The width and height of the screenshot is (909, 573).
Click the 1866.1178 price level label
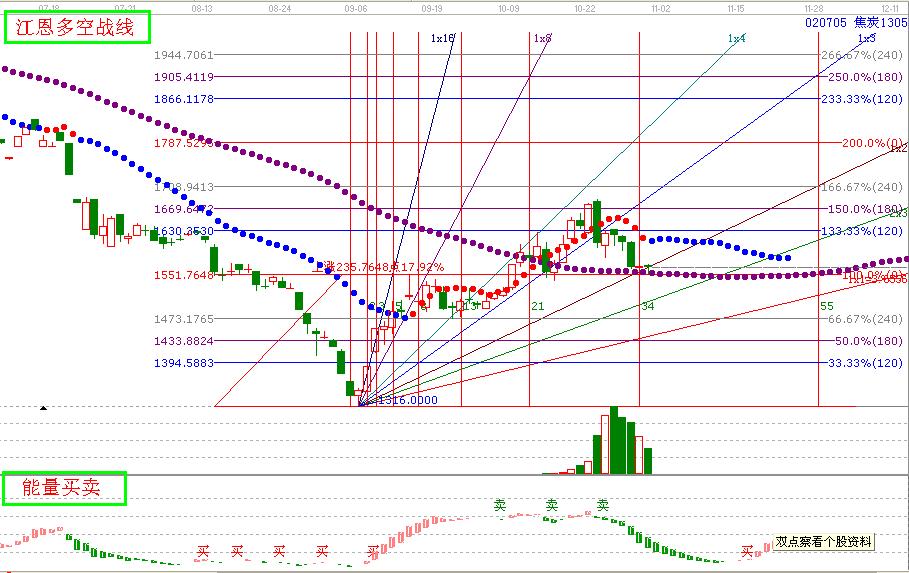(184, 99)
